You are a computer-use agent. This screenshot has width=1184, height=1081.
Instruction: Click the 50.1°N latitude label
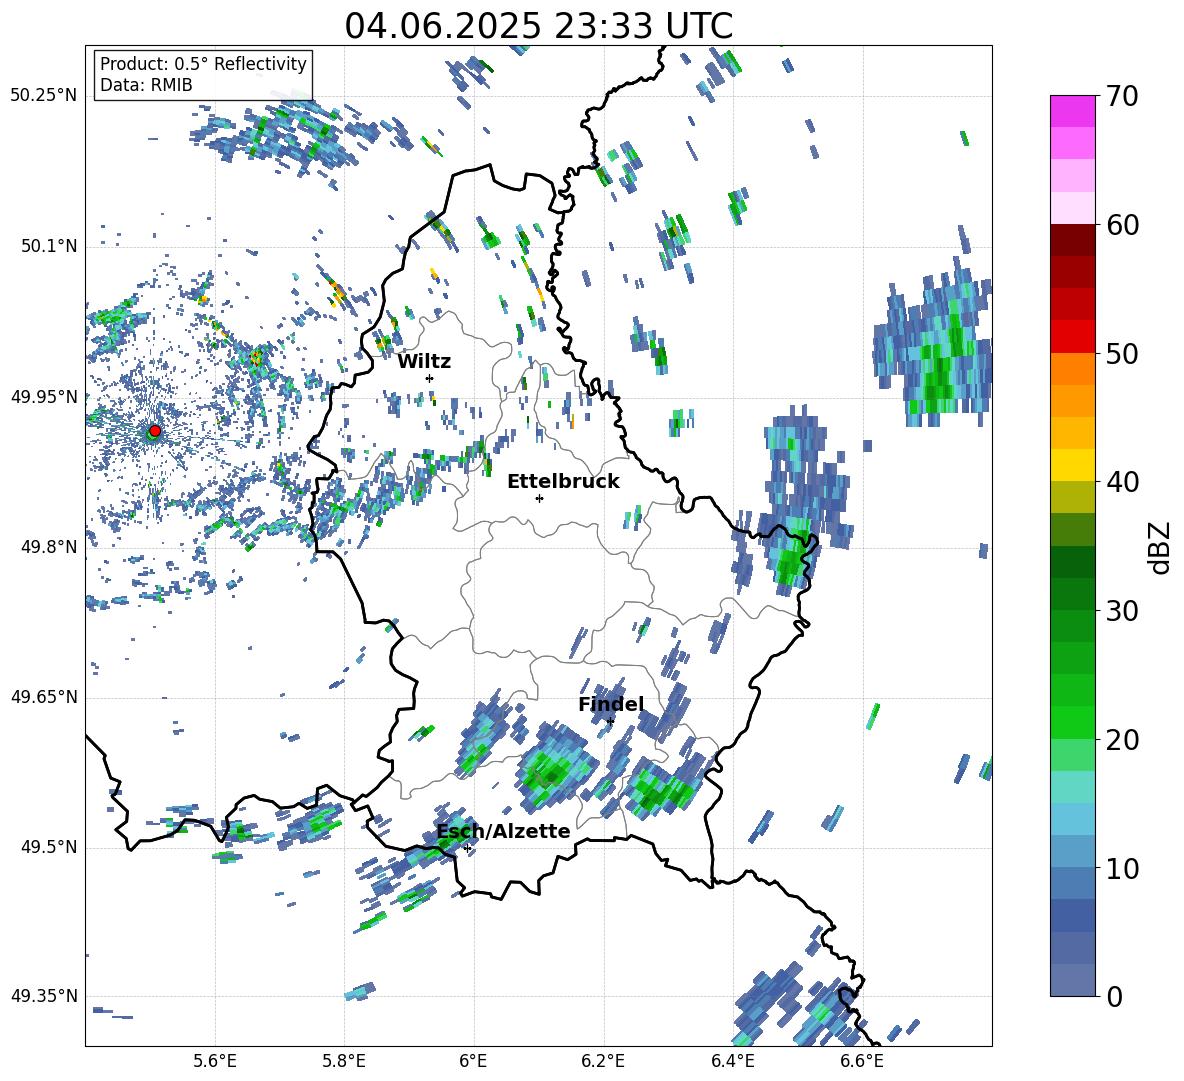pyautogui.click(x=48, y=246)
